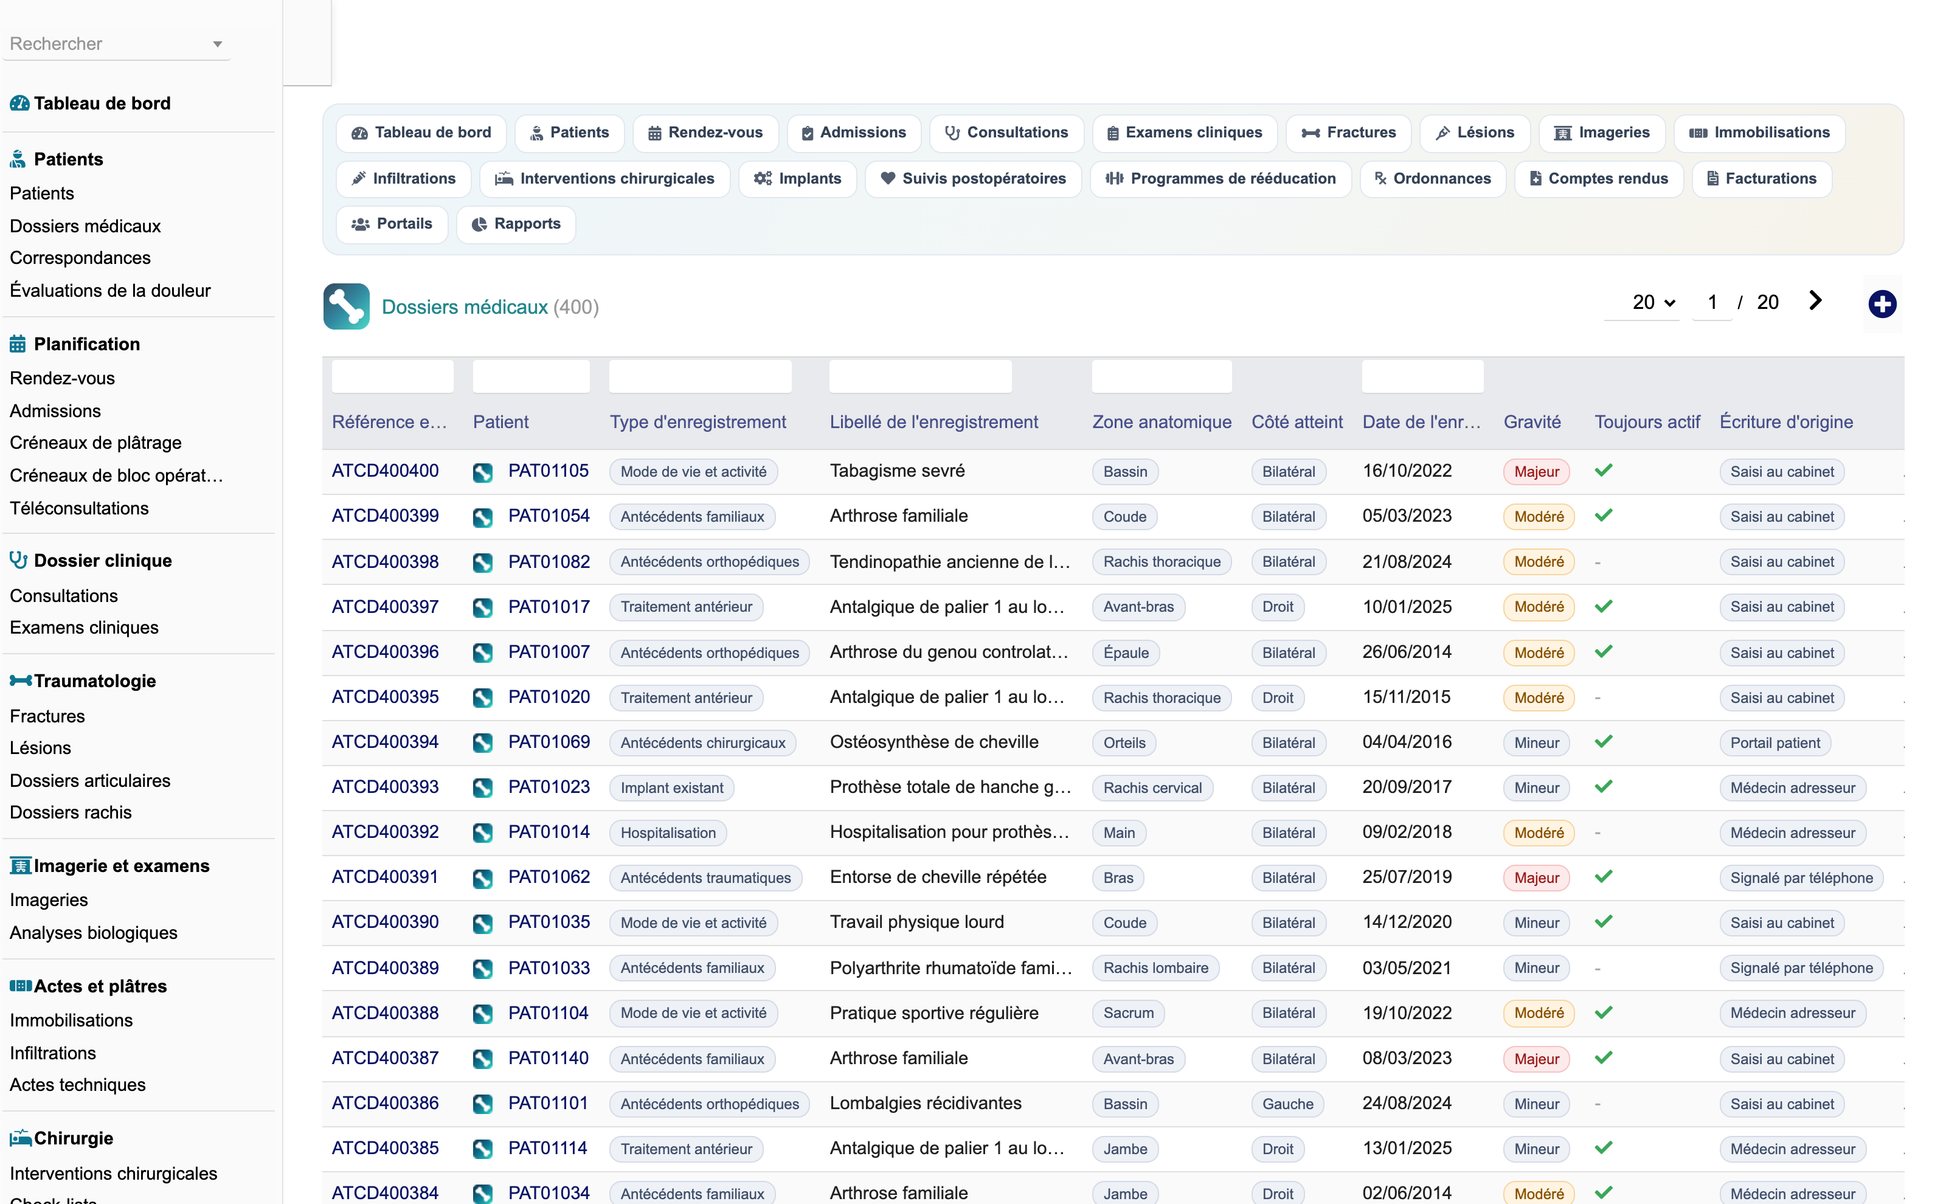
Task: Click the Type d'enregistrement filter field
Action: point(700,377)
